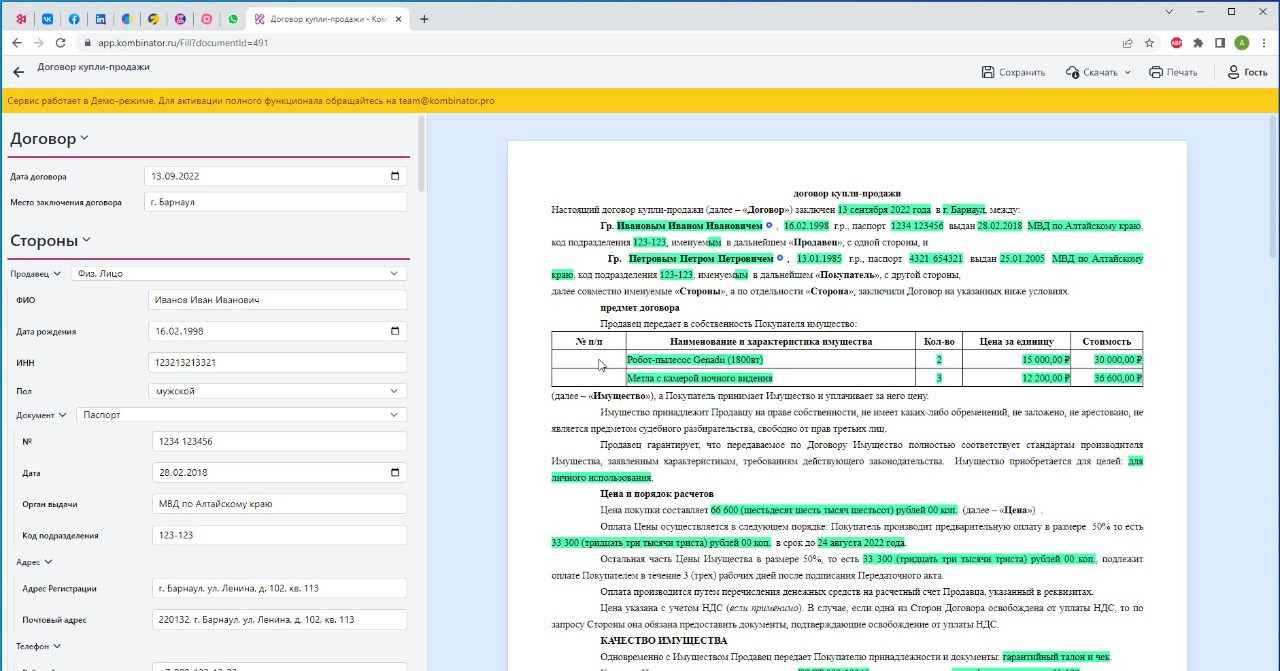Screen dimensions: 1280x671
Task: Toggle the Продавец group chevron
Action: 56,273
